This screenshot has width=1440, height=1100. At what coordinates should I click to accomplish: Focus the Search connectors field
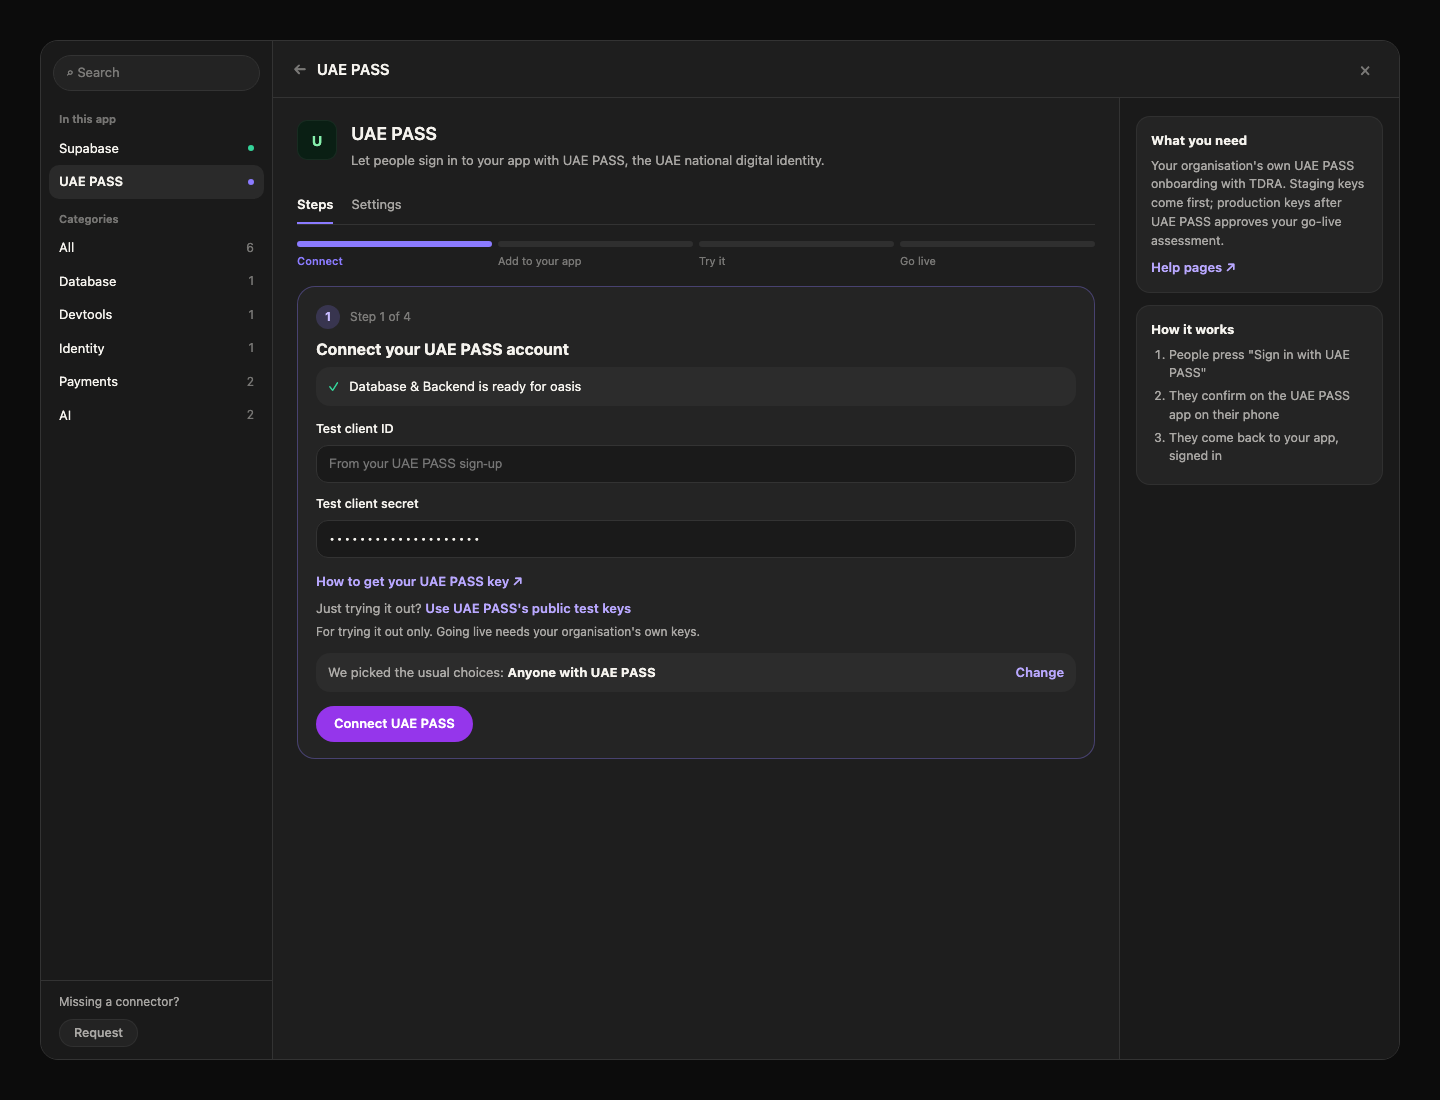point(156,73)
